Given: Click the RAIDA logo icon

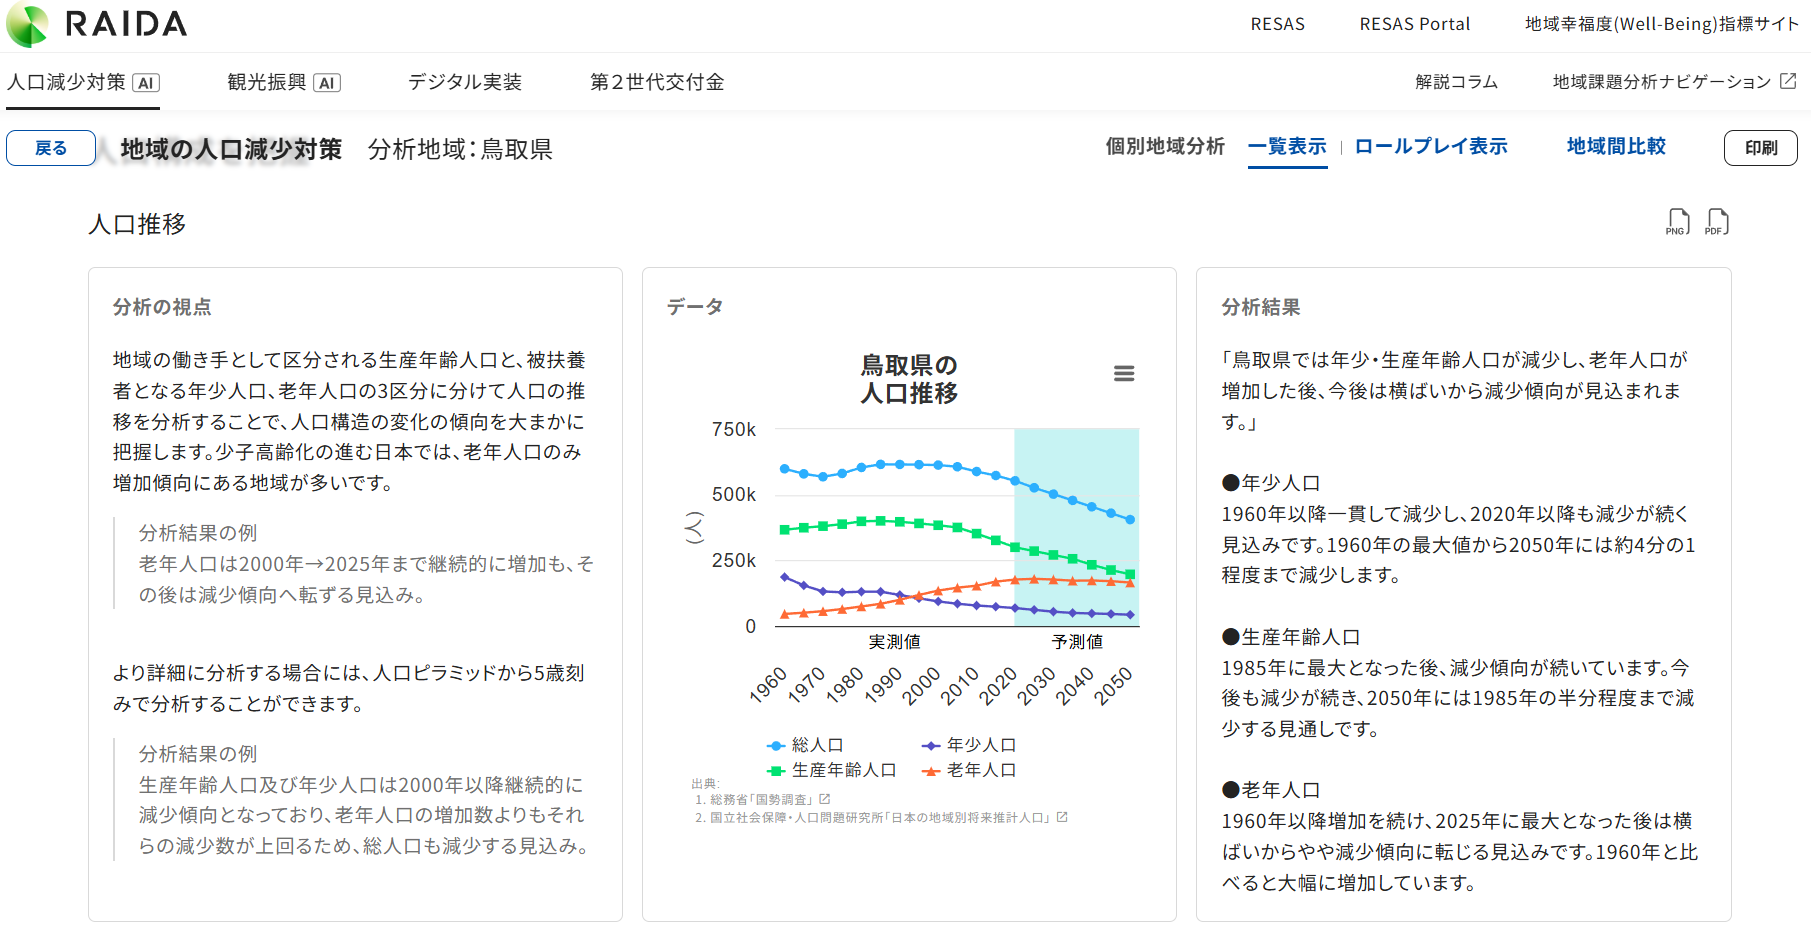Looking at the screenshot, I should [x=28, y=25].
